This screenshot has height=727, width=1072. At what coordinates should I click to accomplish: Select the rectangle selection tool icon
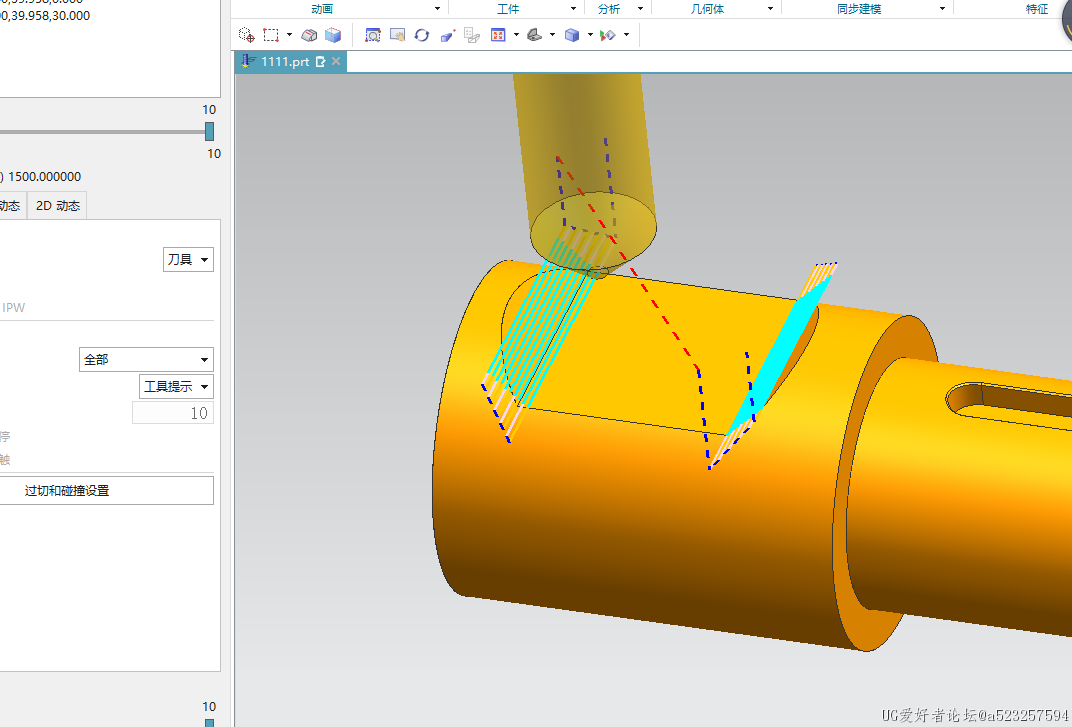271,35
